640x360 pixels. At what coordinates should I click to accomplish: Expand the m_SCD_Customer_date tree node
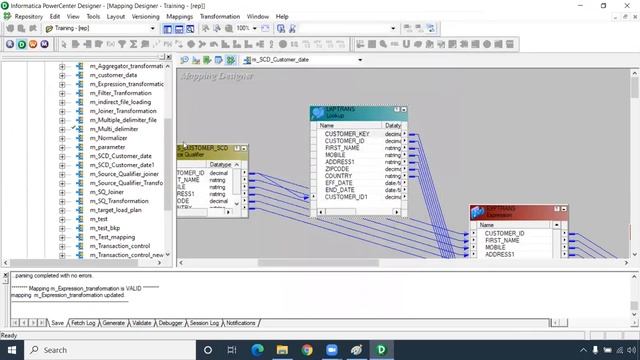62,156
